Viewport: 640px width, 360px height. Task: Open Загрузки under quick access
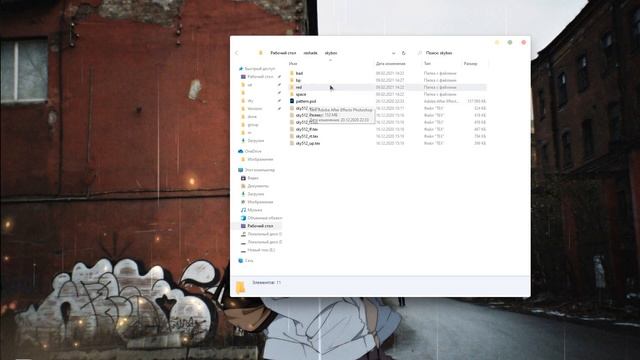[256, 141]
